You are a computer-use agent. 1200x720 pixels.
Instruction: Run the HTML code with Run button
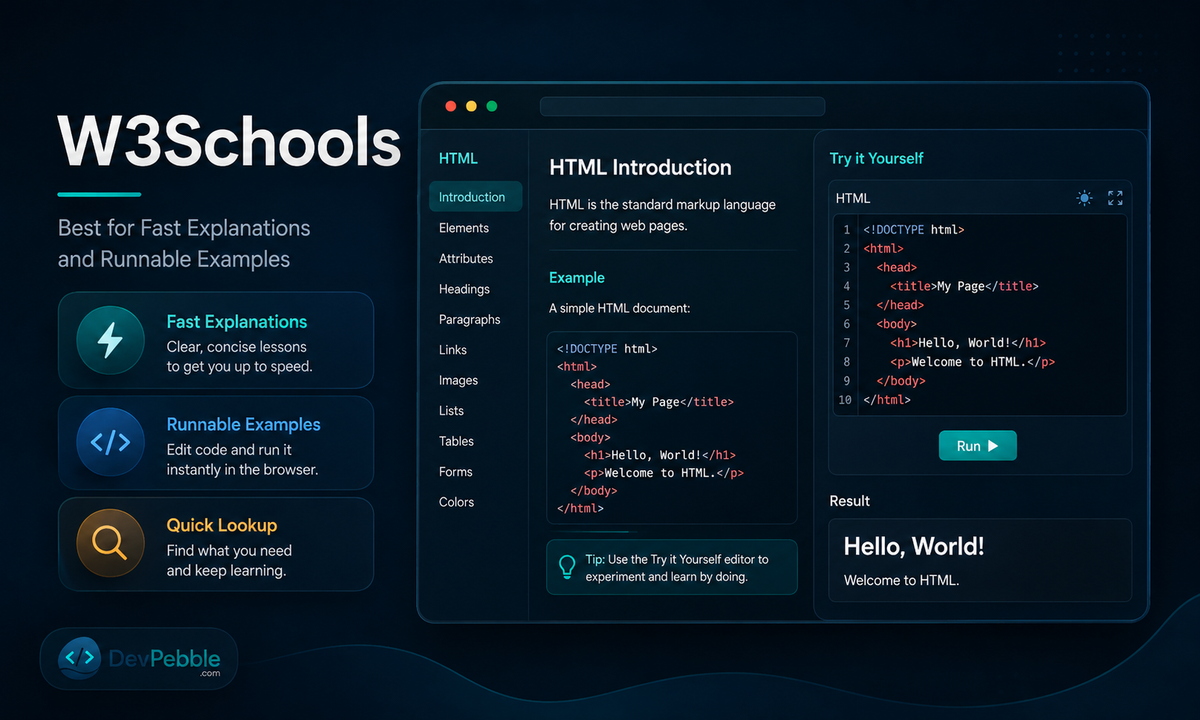click(x=977, y=446)
